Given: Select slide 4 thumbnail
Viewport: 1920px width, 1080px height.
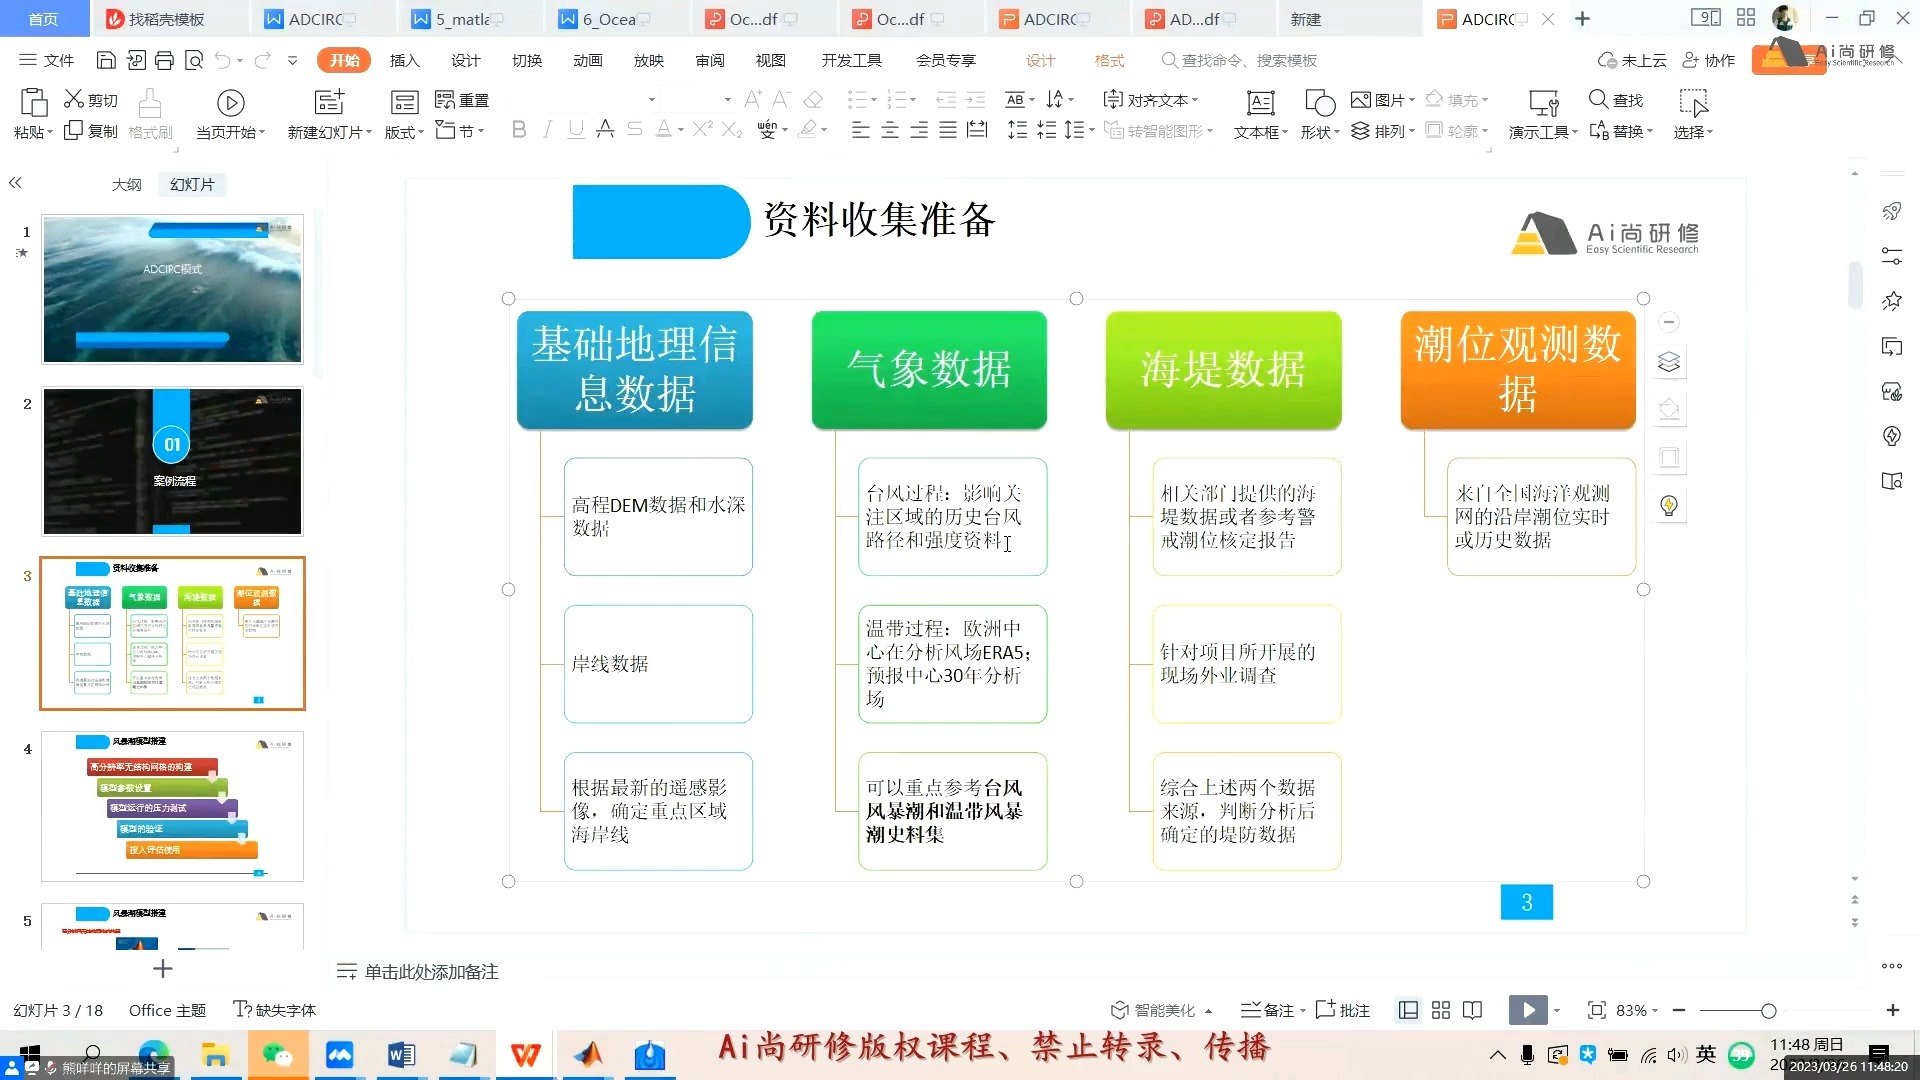Looking at the screenshot, I should 172,806.
